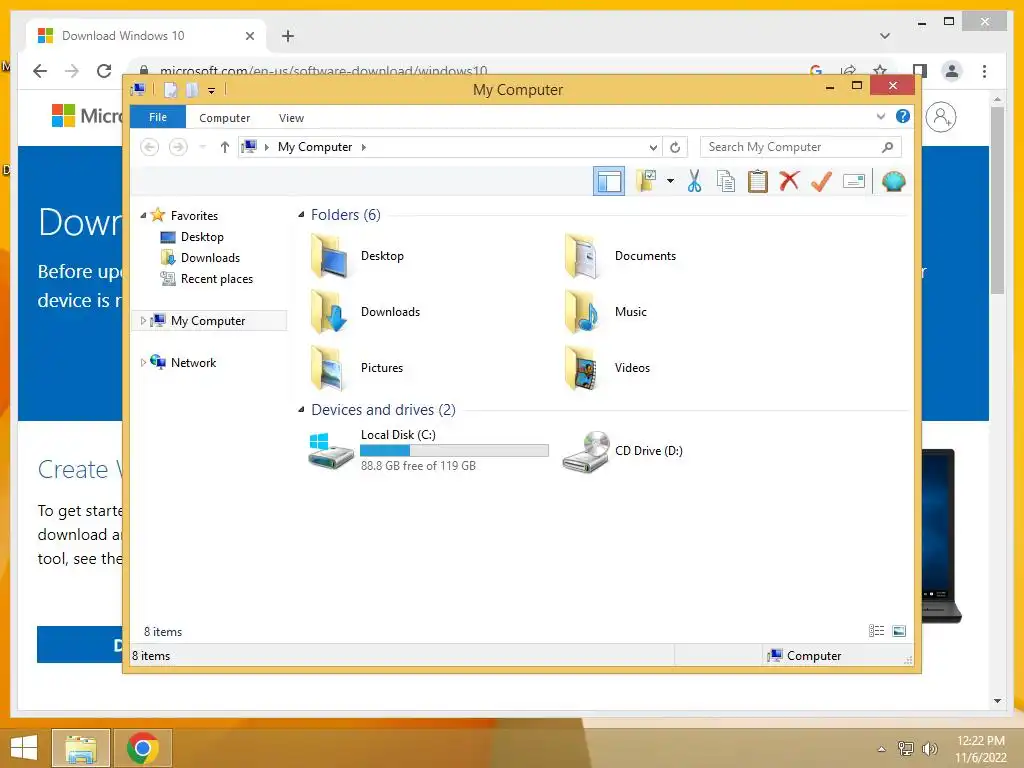
Task: Click the orange checkmark Properties icon
Action: pyautogui.click(x=821, y=181)
